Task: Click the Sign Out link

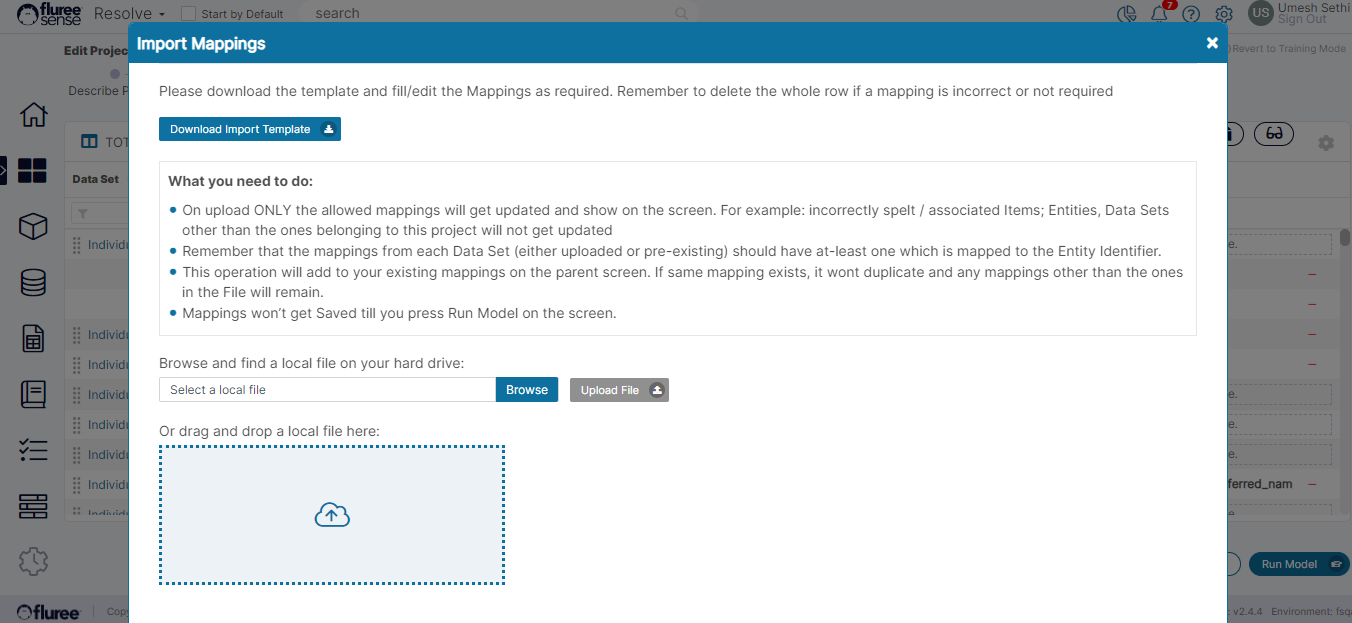Action: tap(1301, 20)
